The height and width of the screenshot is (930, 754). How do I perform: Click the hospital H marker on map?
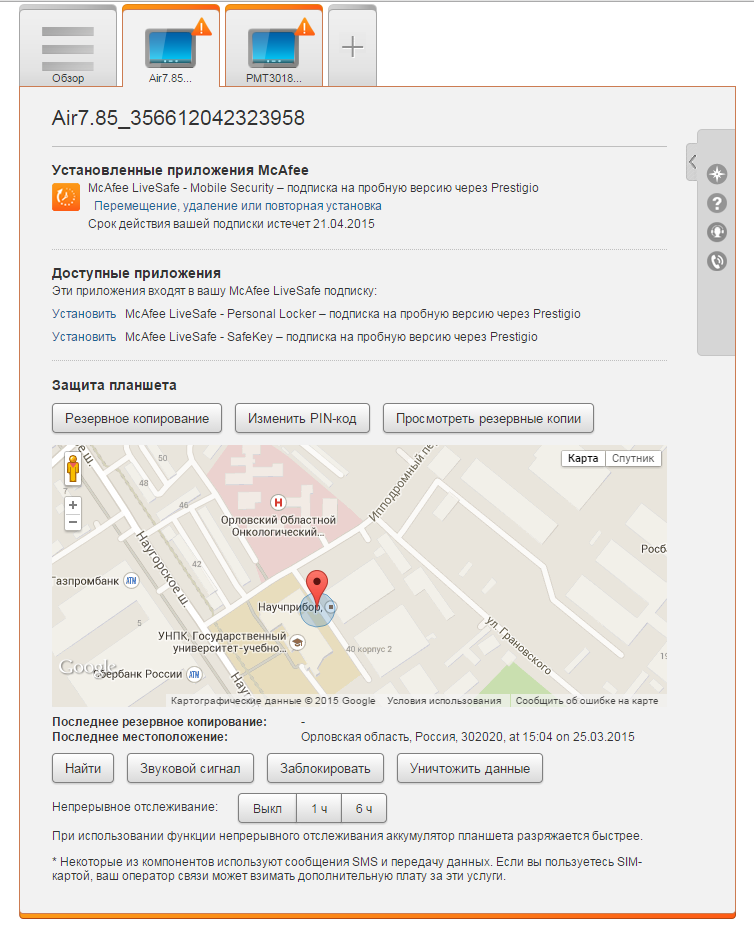click(x=278, y=503)
